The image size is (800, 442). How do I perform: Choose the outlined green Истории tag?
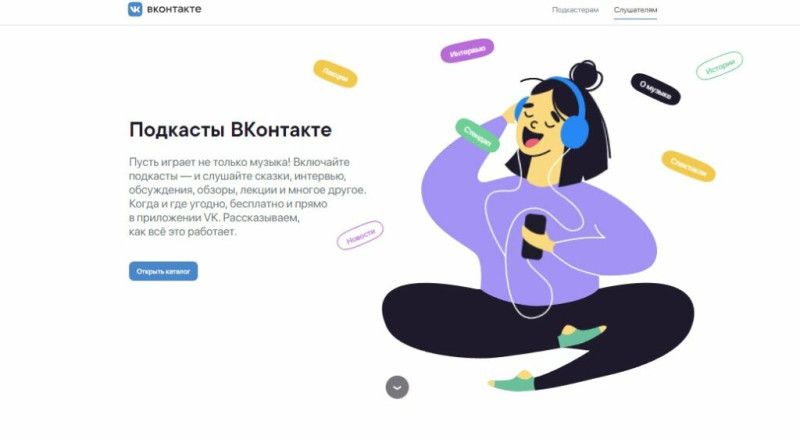719,66
